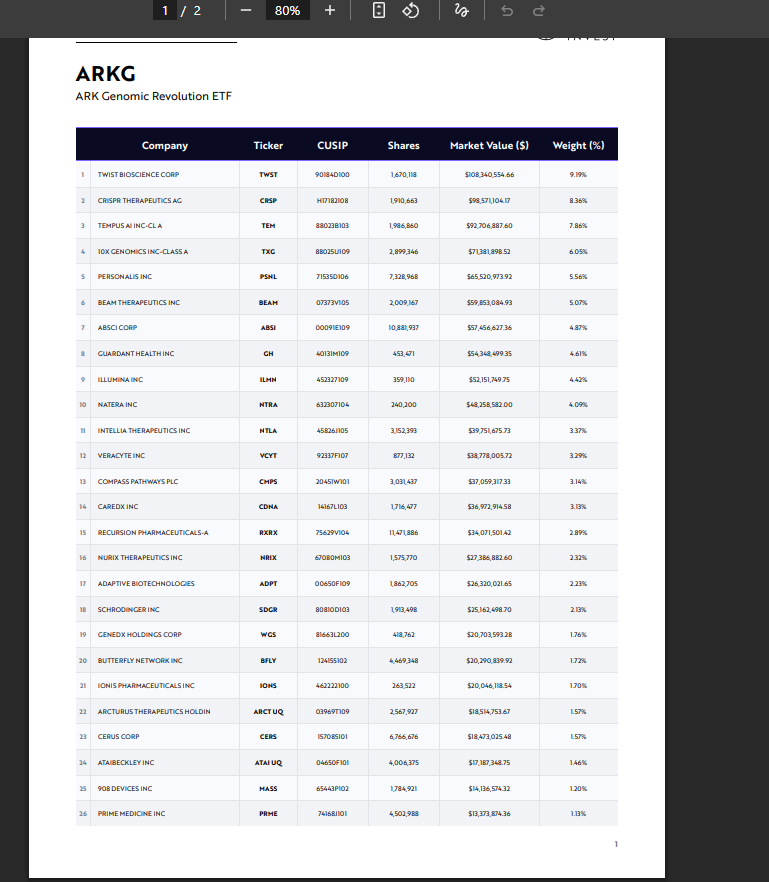Rotate the document counterclockwise
Screen dimensions: 769x882
[x=411, y=11]
